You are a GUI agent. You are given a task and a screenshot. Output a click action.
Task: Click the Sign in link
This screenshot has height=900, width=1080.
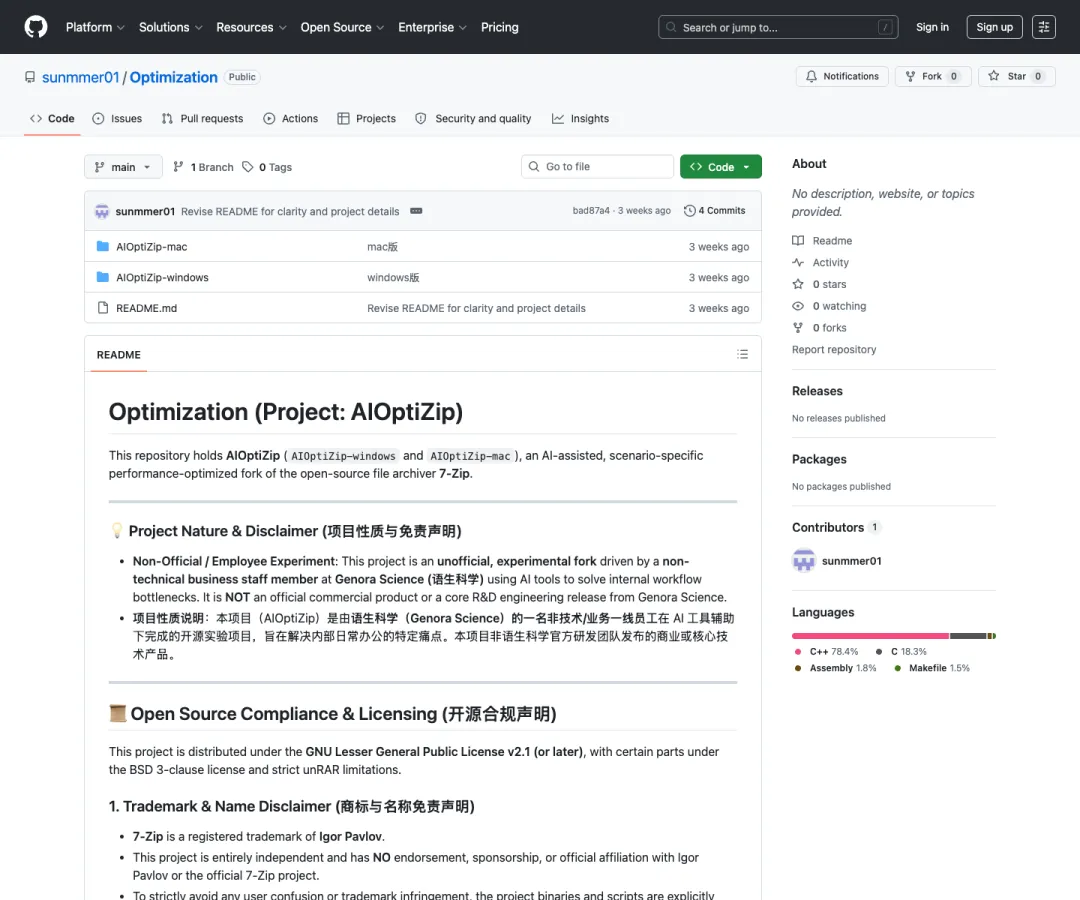[932, 27]
